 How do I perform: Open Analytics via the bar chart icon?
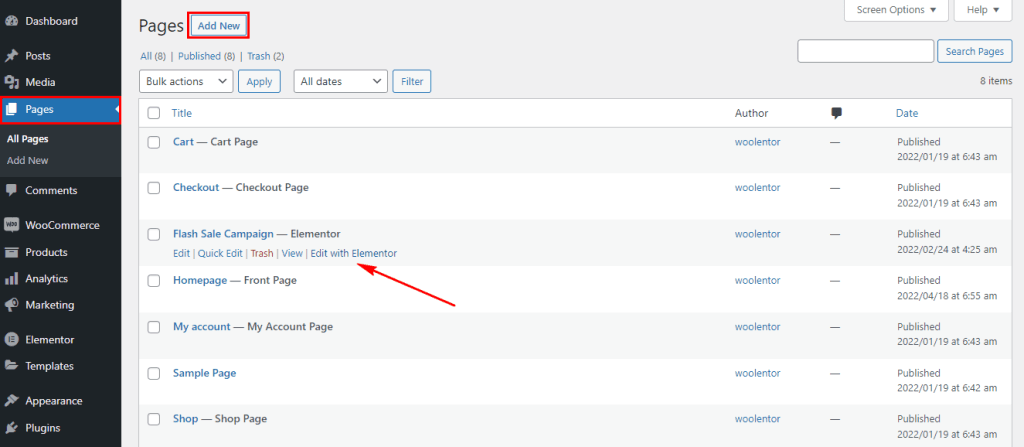click(x=12, y=279)
